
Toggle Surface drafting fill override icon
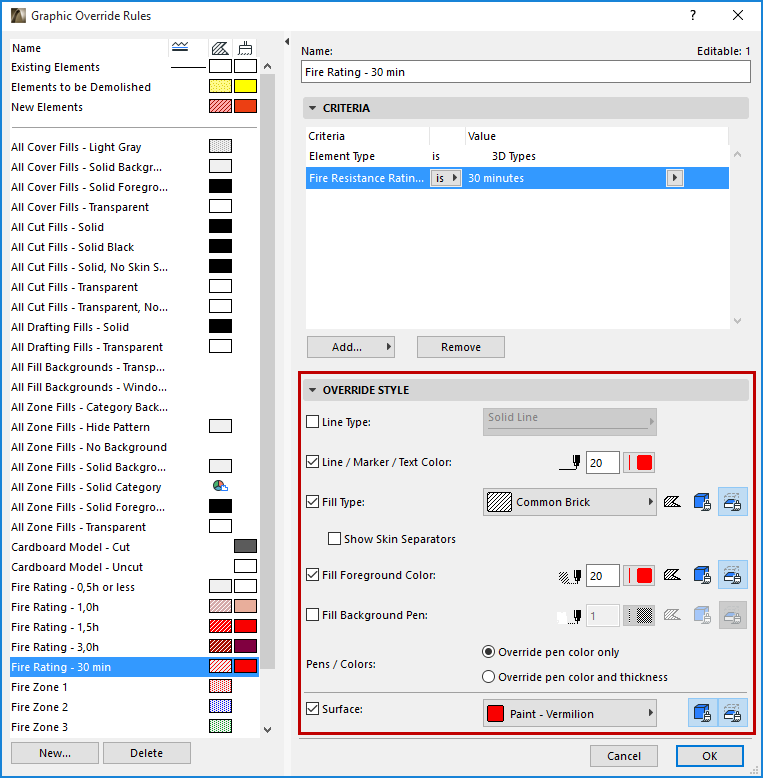[x=733, y=713]
